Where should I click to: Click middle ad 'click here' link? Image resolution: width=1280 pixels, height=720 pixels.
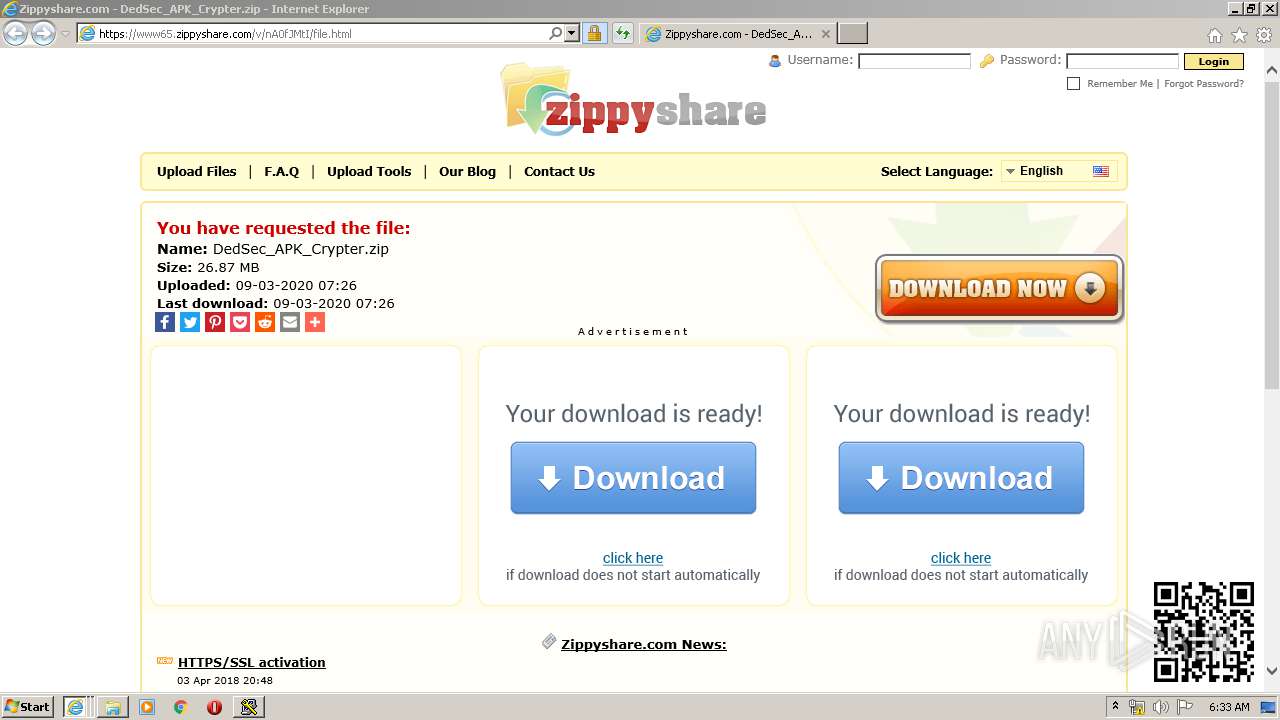point(633,558)
